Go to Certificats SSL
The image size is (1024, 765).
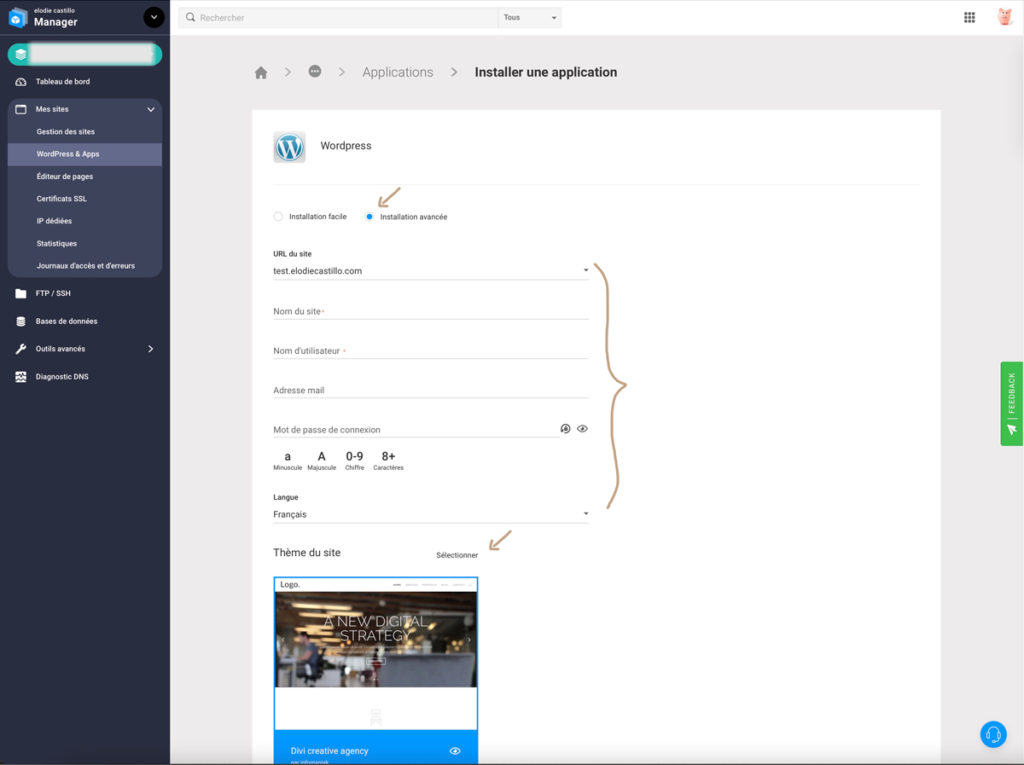click(61, 199)
